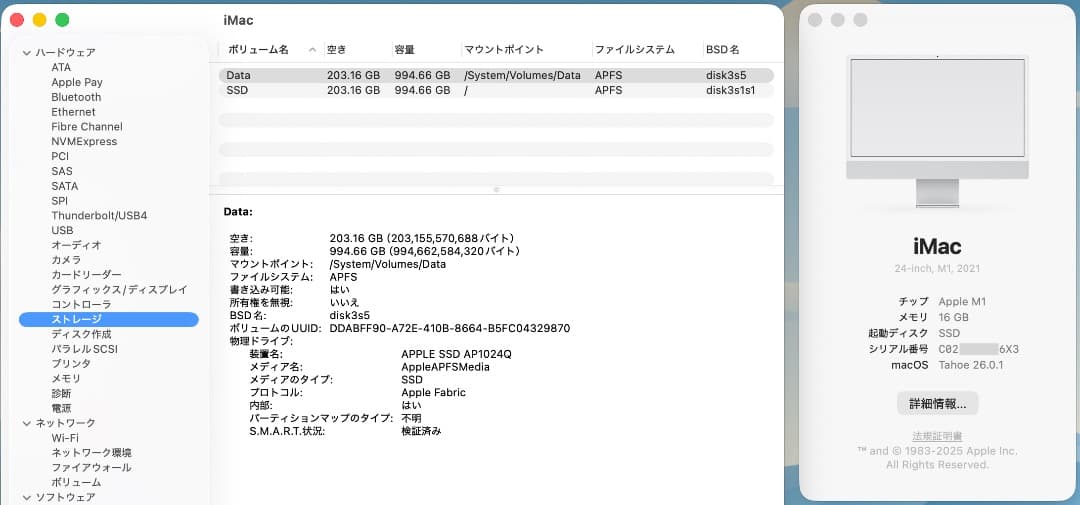Click /System/Volumes/Data in the table row

point(523,76)
